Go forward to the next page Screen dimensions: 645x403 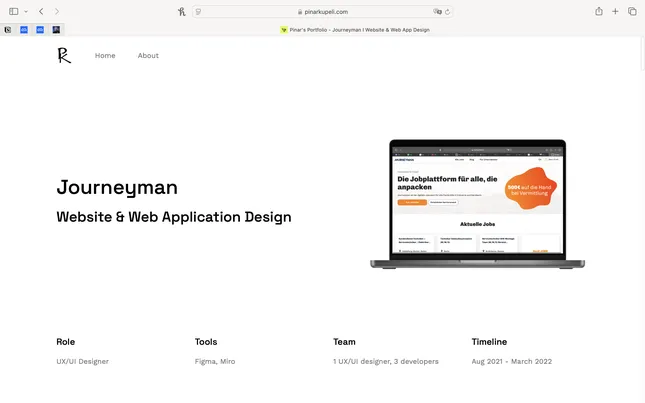[x=57, y=12]
